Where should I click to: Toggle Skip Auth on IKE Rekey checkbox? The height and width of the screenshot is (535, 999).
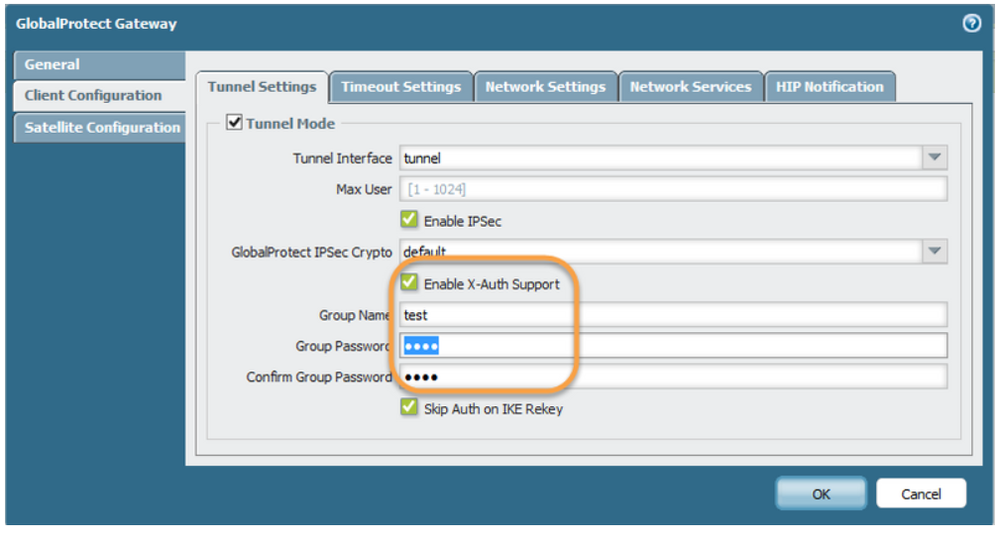(409, 407)
